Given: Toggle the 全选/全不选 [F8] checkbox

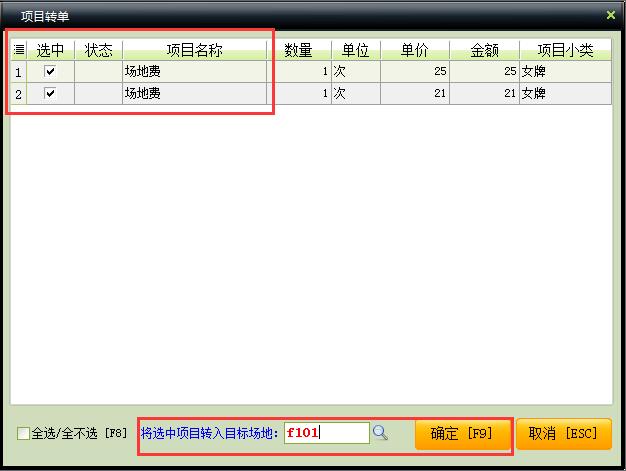Looking at the screenshot, I should (x=23, y=433).
